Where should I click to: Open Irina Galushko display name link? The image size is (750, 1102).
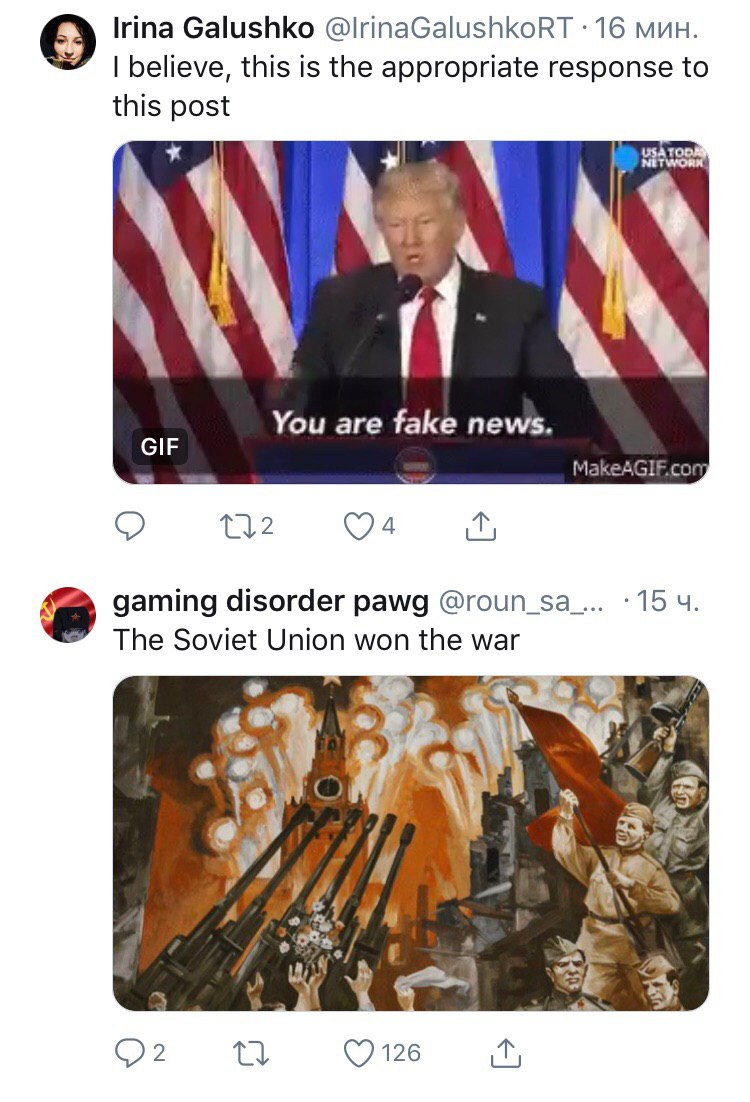click(213, 28)
